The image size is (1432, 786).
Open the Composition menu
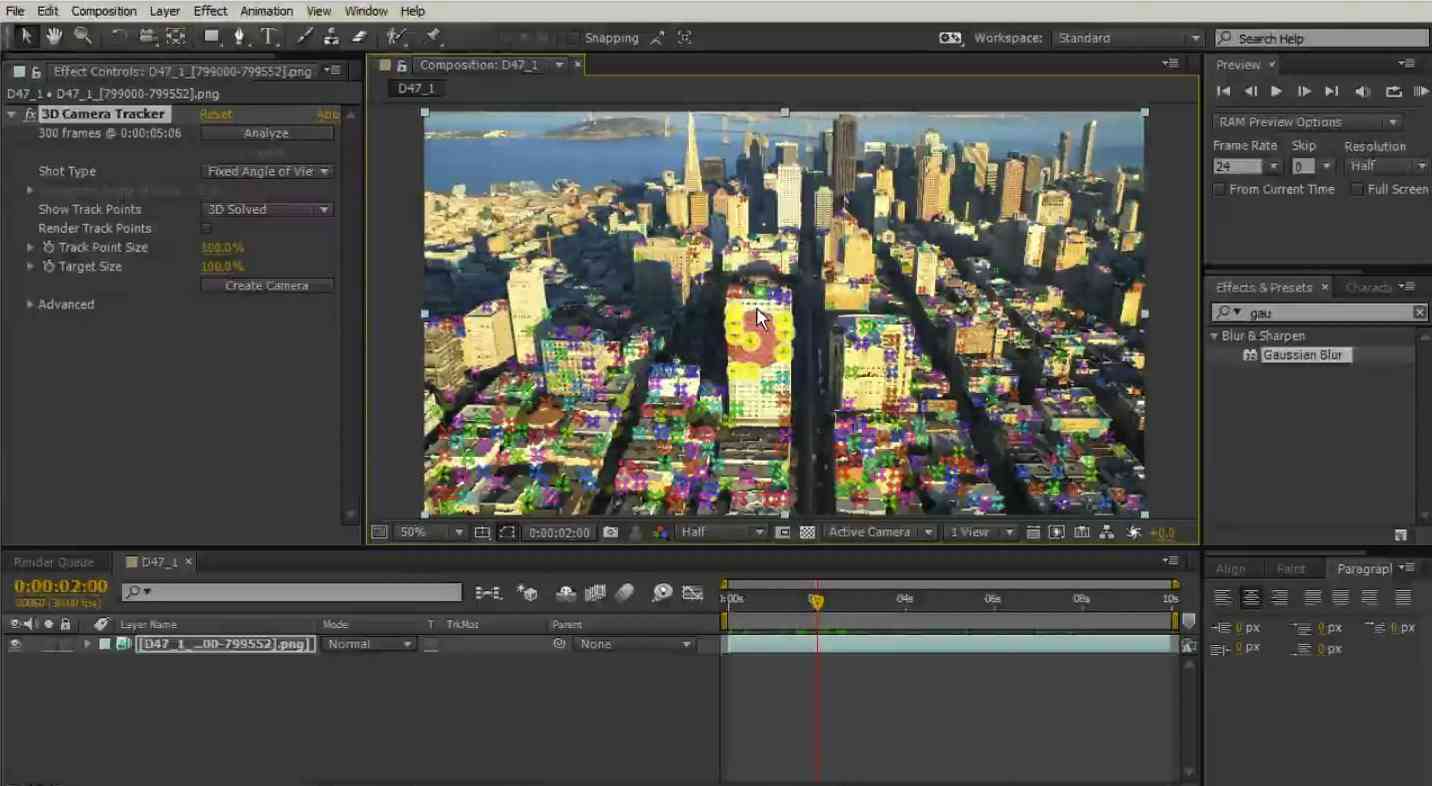click(x=103, y=11)
